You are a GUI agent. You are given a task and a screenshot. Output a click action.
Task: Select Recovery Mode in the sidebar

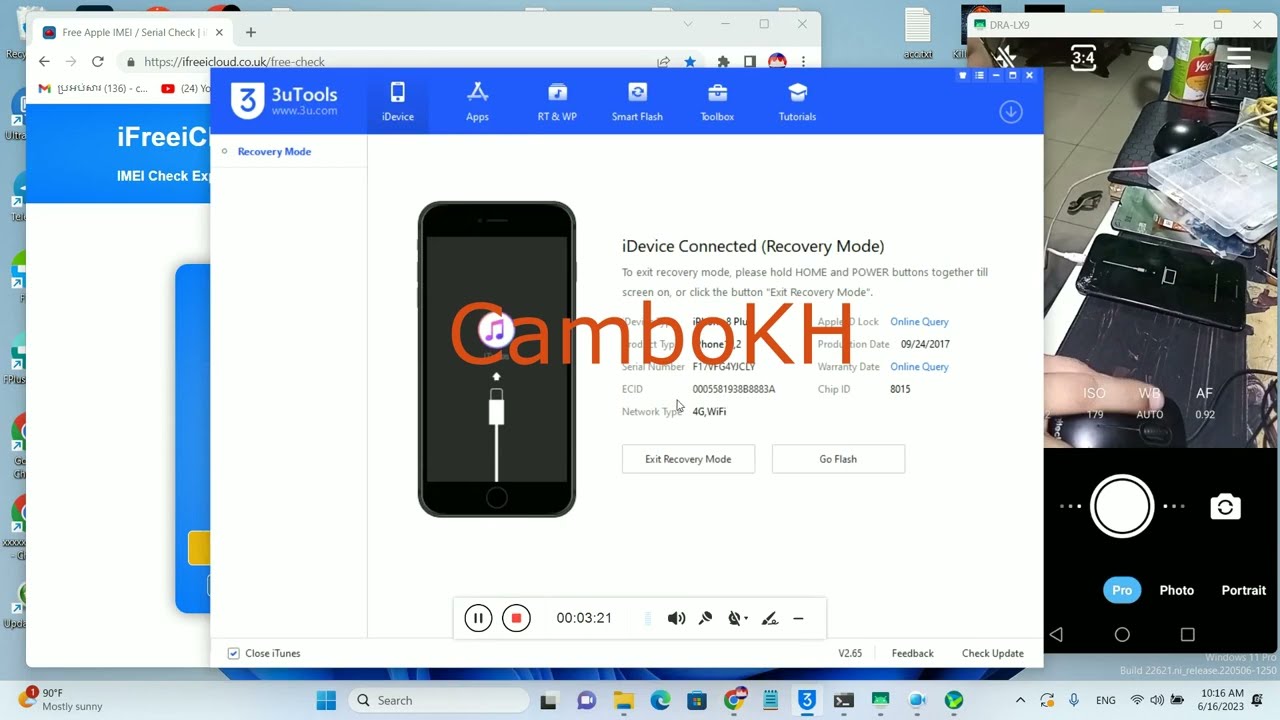pyautogui.click(x=274, y=151)
